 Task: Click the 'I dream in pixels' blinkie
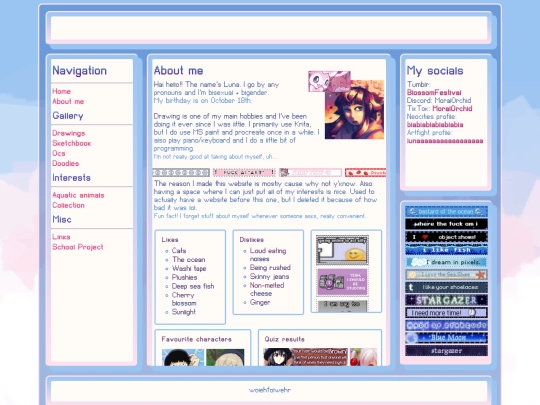tap(446, 262)
